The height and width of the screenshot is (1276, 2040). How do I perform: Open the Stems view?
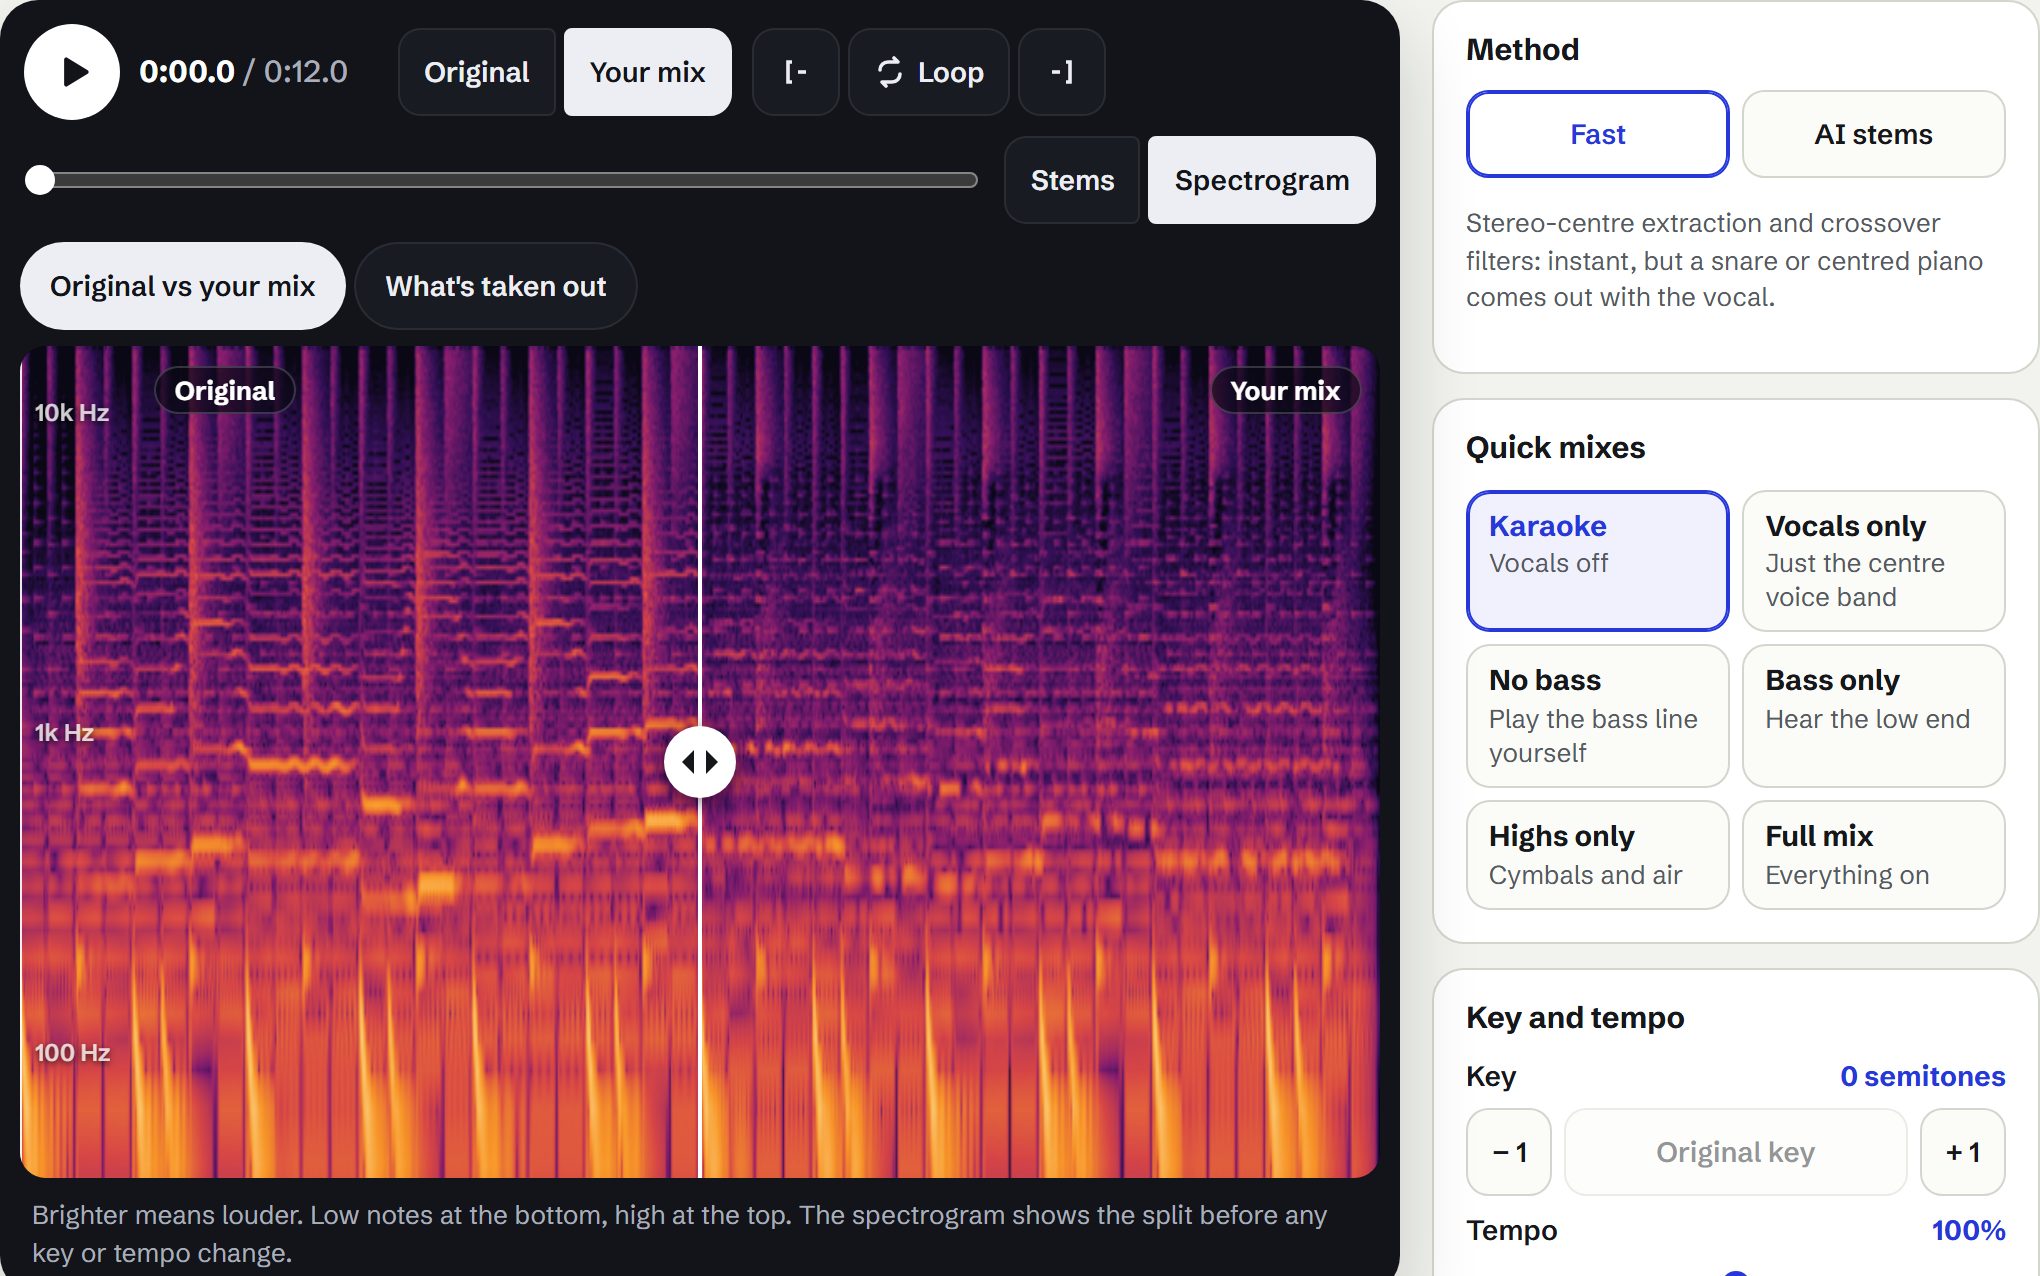pyautogui.click(x=1072, y=180)
